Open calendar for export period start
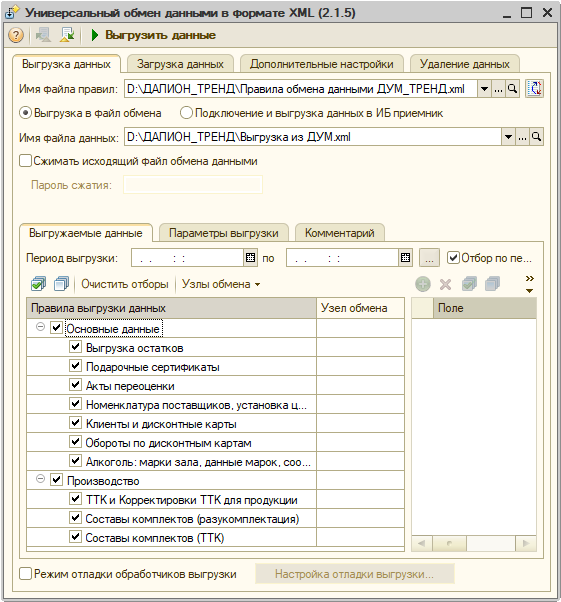The image size is (561, 602). (250, 258)
